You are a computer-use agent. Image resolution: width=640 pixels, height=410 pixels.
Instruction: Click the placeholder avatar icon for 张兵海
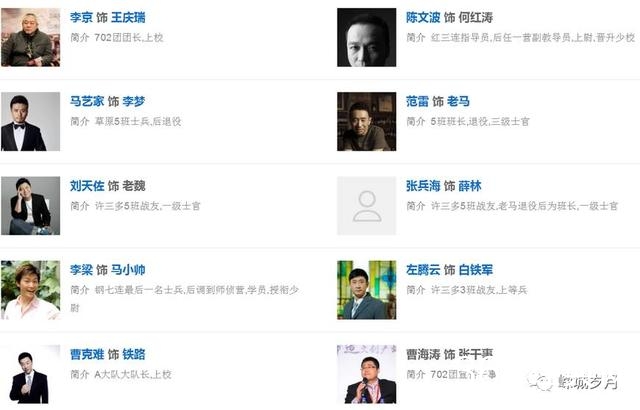pyautogui.click(x=366, y=206)
